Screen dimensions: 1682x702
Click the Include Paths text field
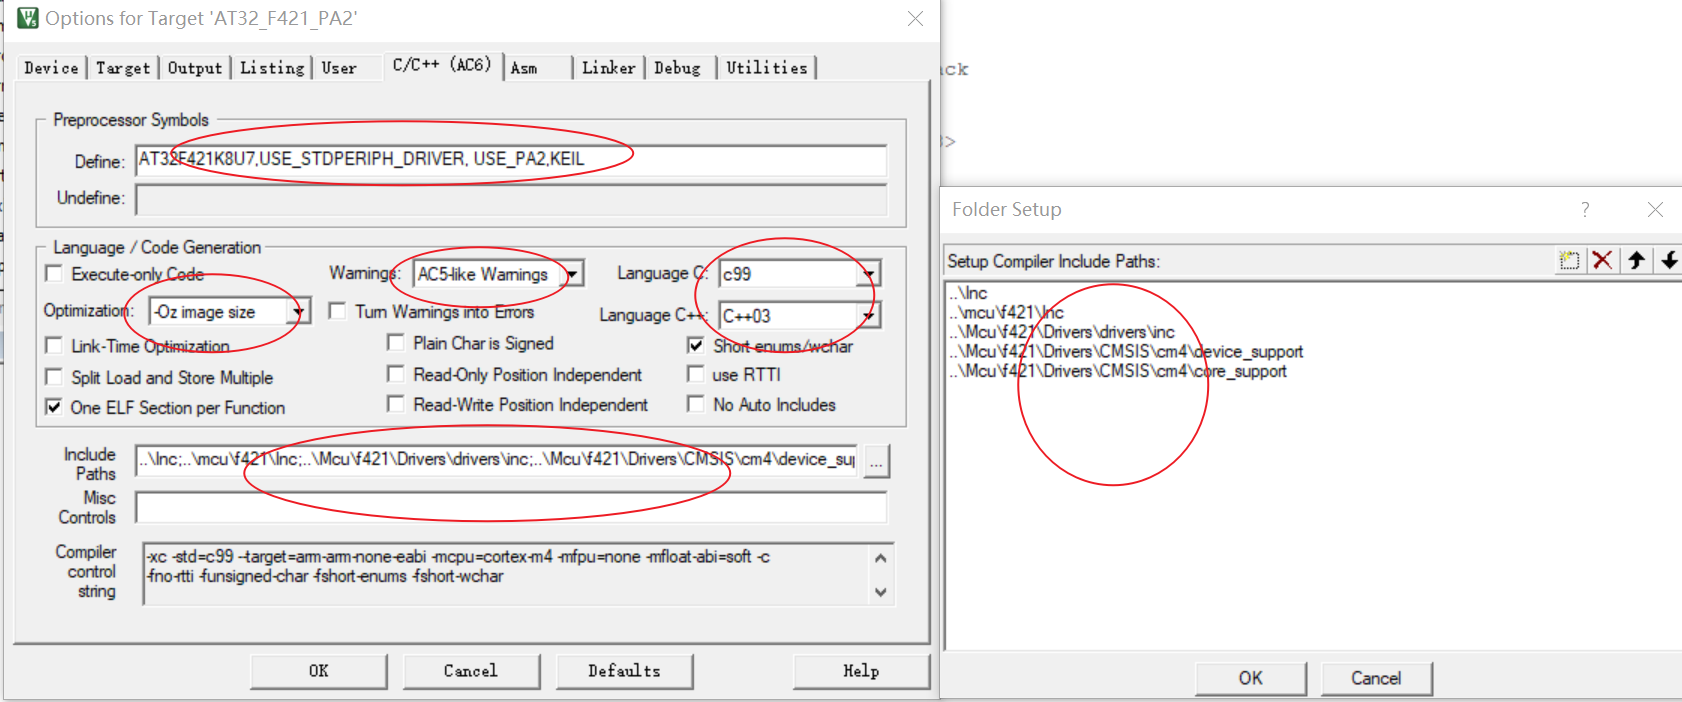497,460
